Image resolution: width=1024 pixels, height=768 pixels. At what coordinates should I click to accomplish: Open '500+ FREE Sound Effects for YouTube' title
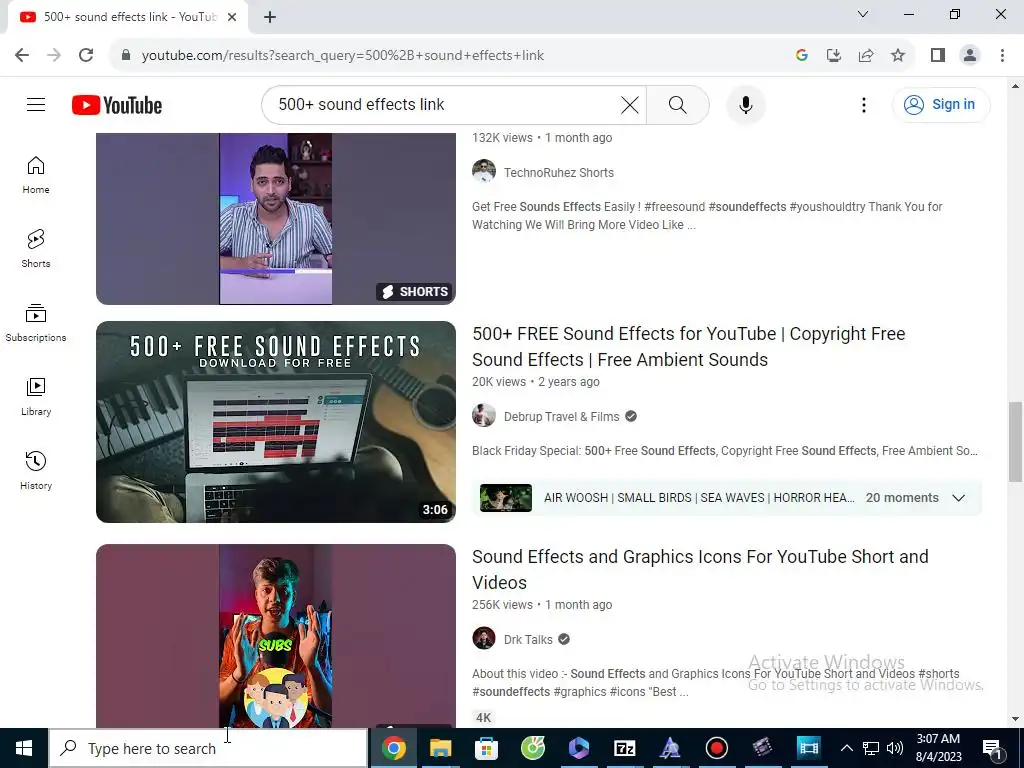coord(688,347)
